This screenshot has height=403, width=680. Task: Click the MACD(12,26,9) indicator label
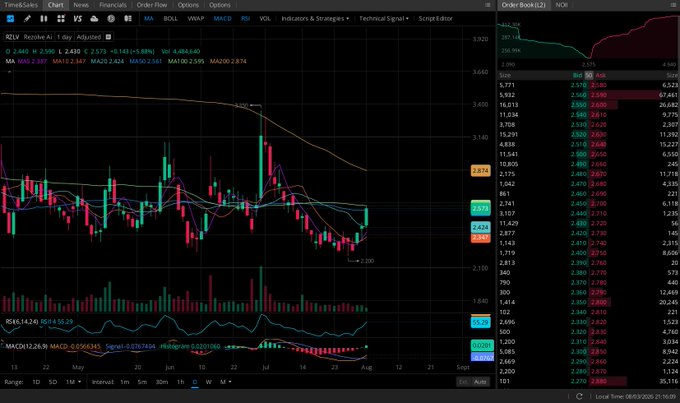point(26,346)
